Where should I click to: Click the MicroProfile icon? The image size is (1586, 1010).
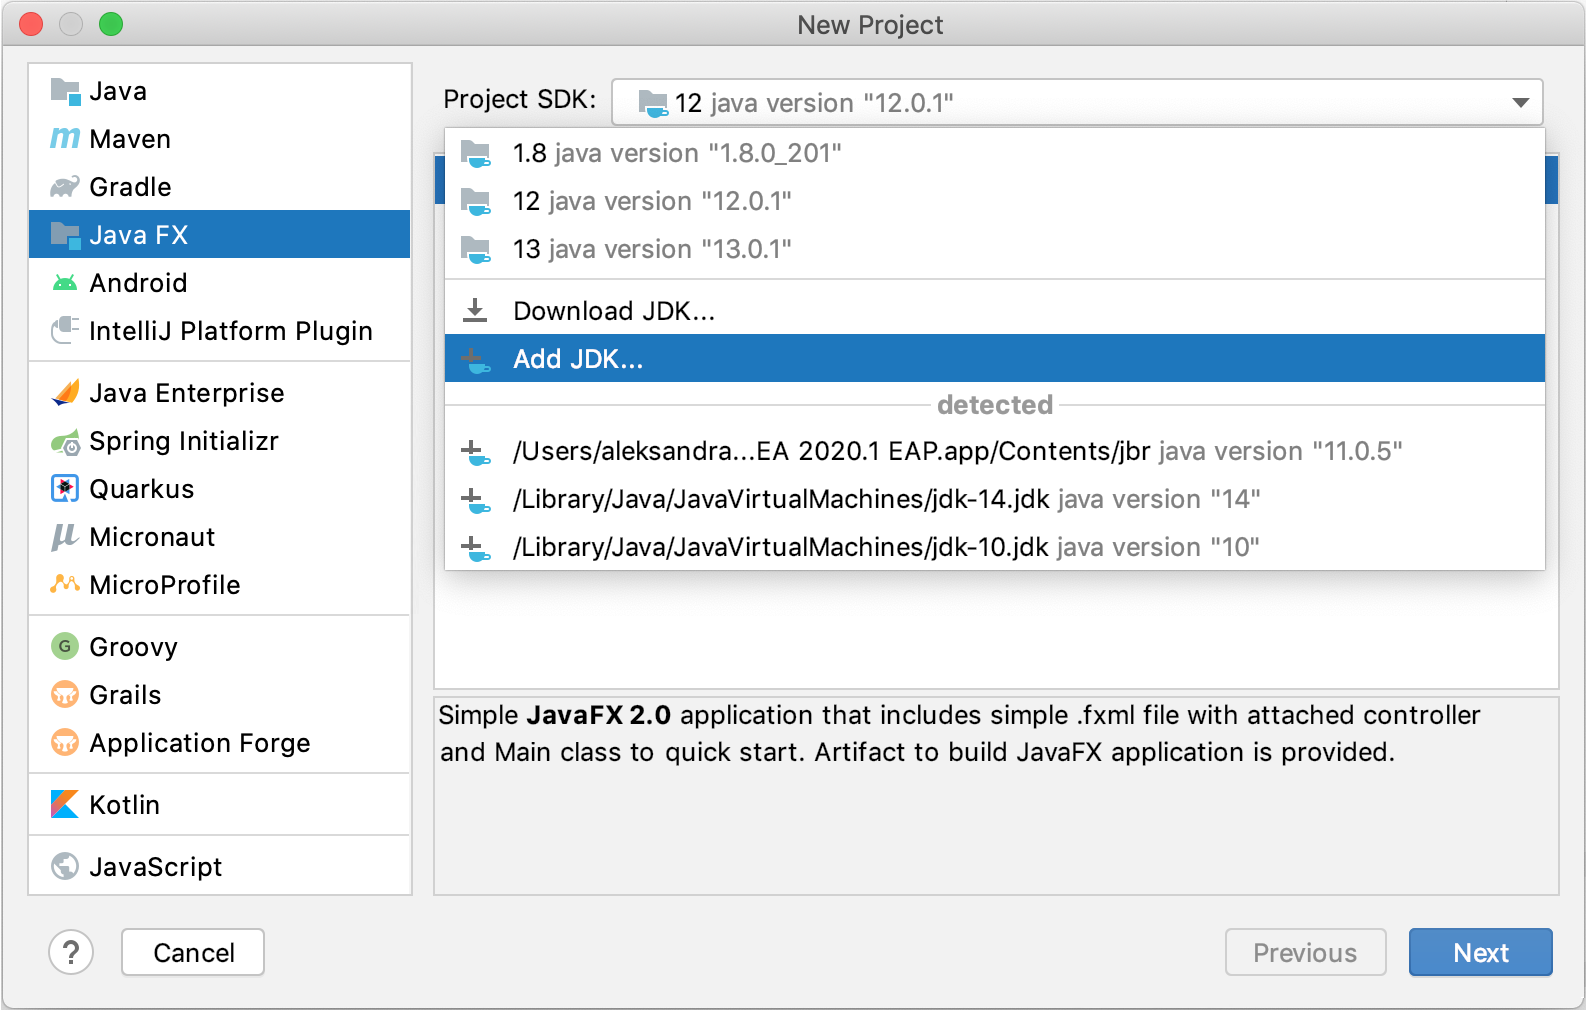click(x=65, y=583)
